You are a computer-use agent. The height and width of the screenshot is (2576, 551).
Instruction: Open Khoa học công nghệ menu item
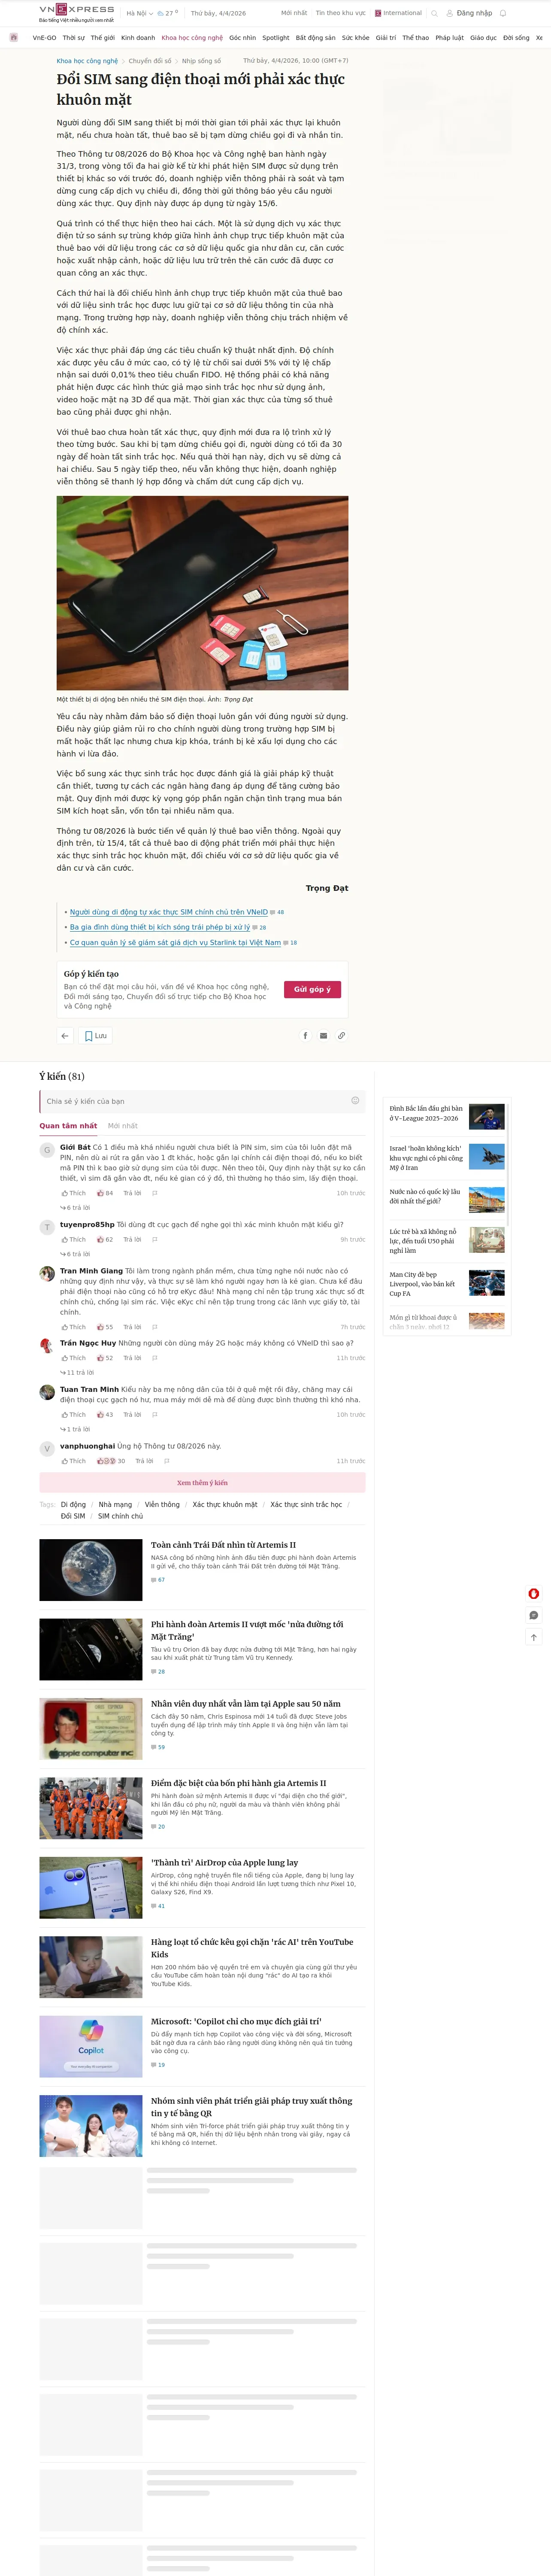point(192,38)
